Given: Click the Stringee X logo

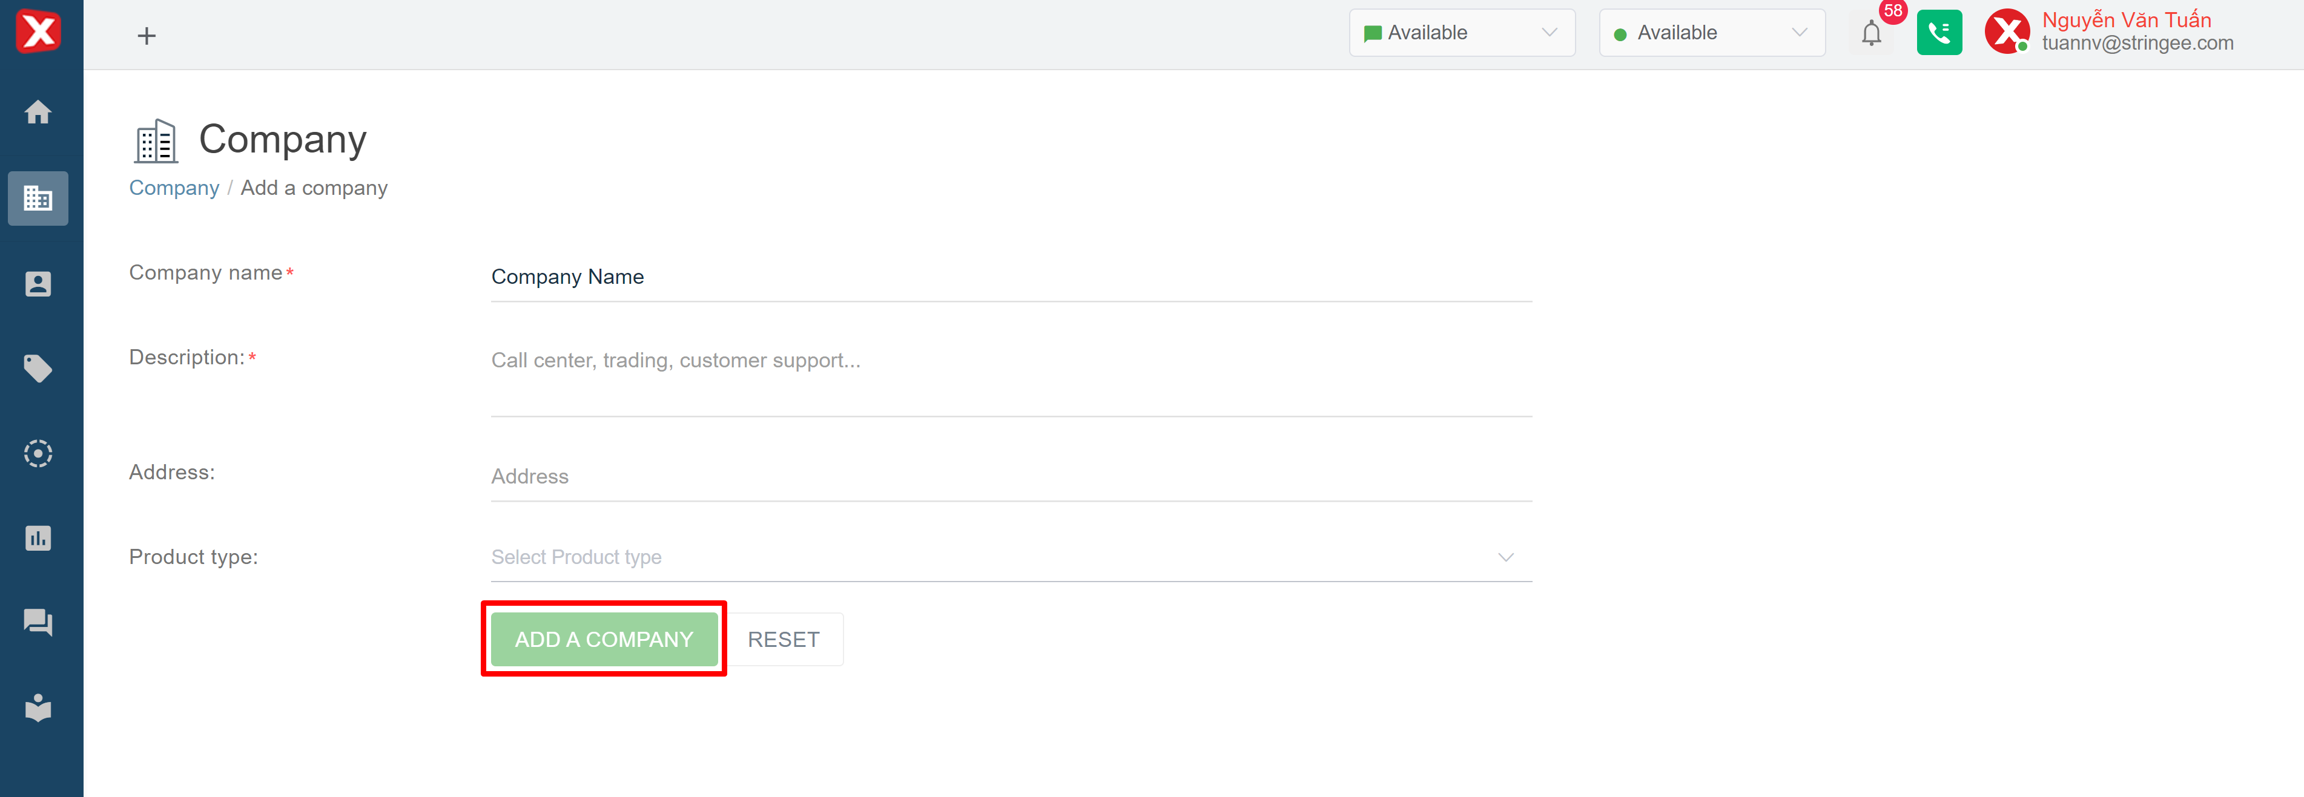Looking at the screenshot, I should tap(39, 31).
